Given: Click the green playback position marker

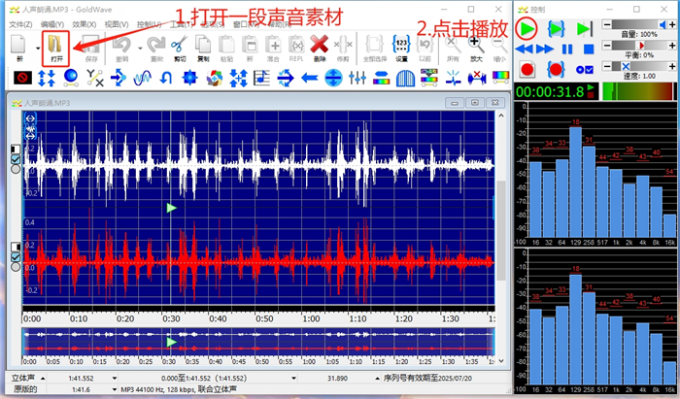Looking at the screenshot, I should click(171, 208).
